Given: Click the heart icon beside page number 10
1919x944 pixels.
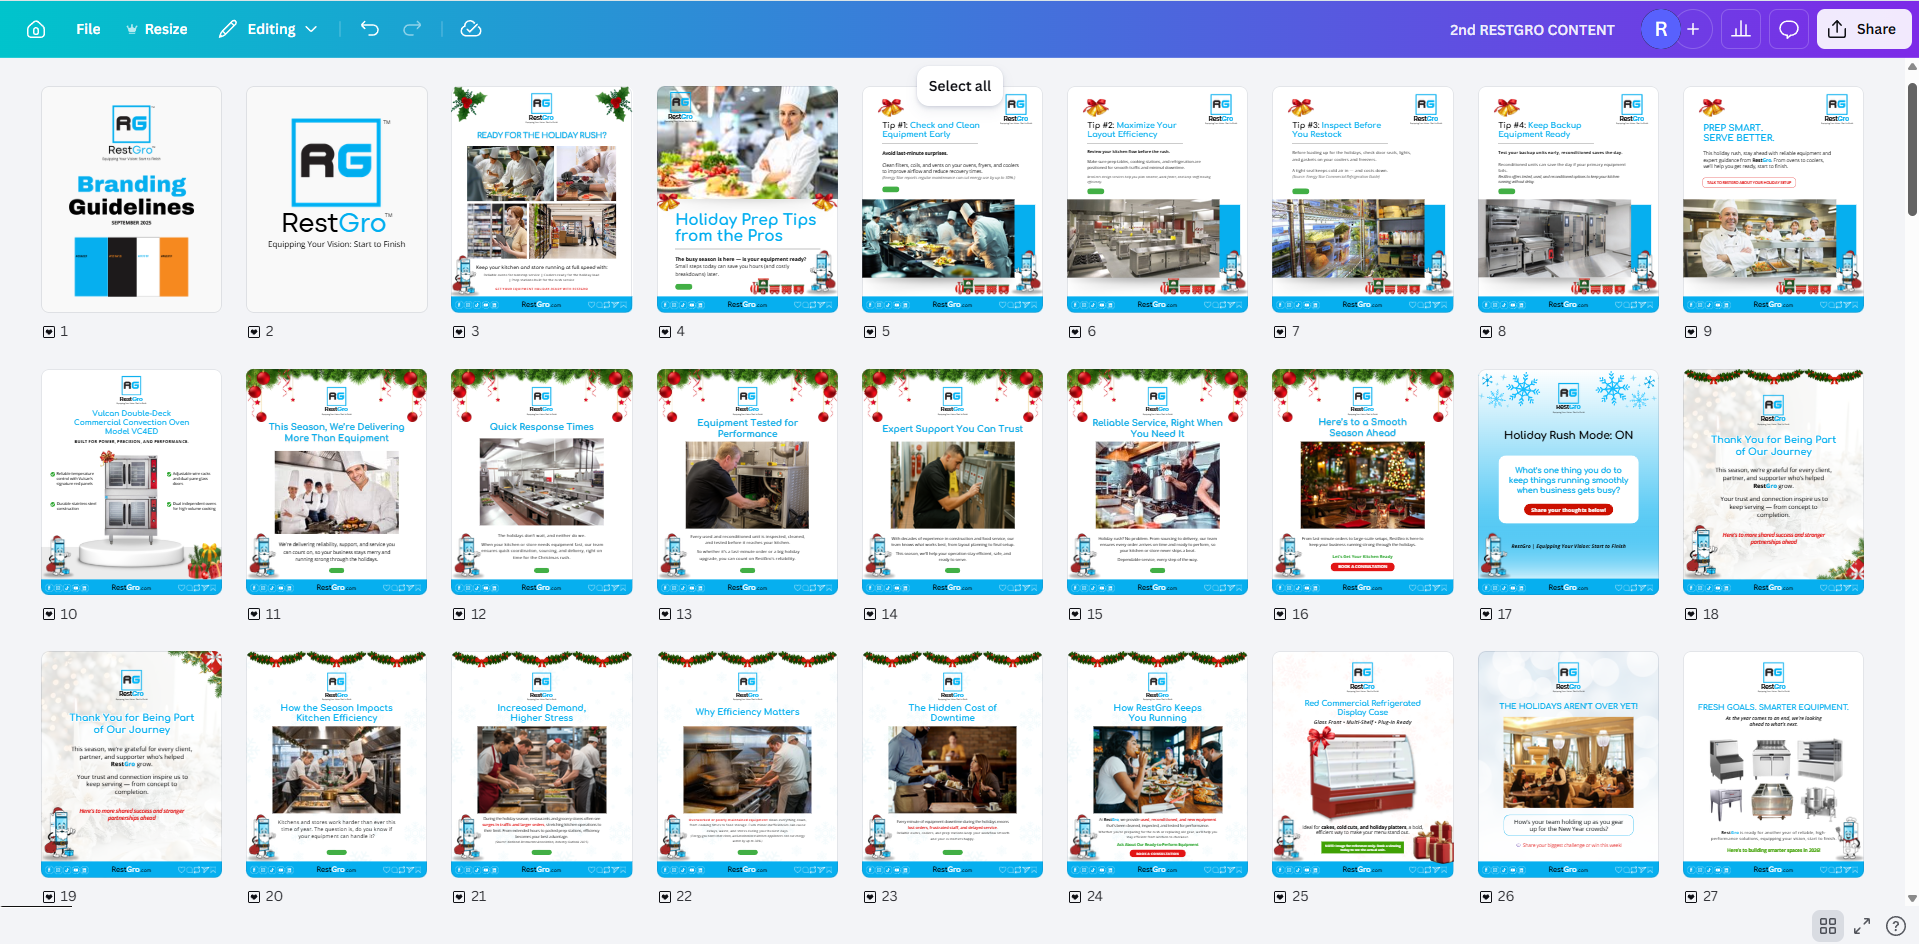Looking at the screenshot, I should [x=49, y=614].
